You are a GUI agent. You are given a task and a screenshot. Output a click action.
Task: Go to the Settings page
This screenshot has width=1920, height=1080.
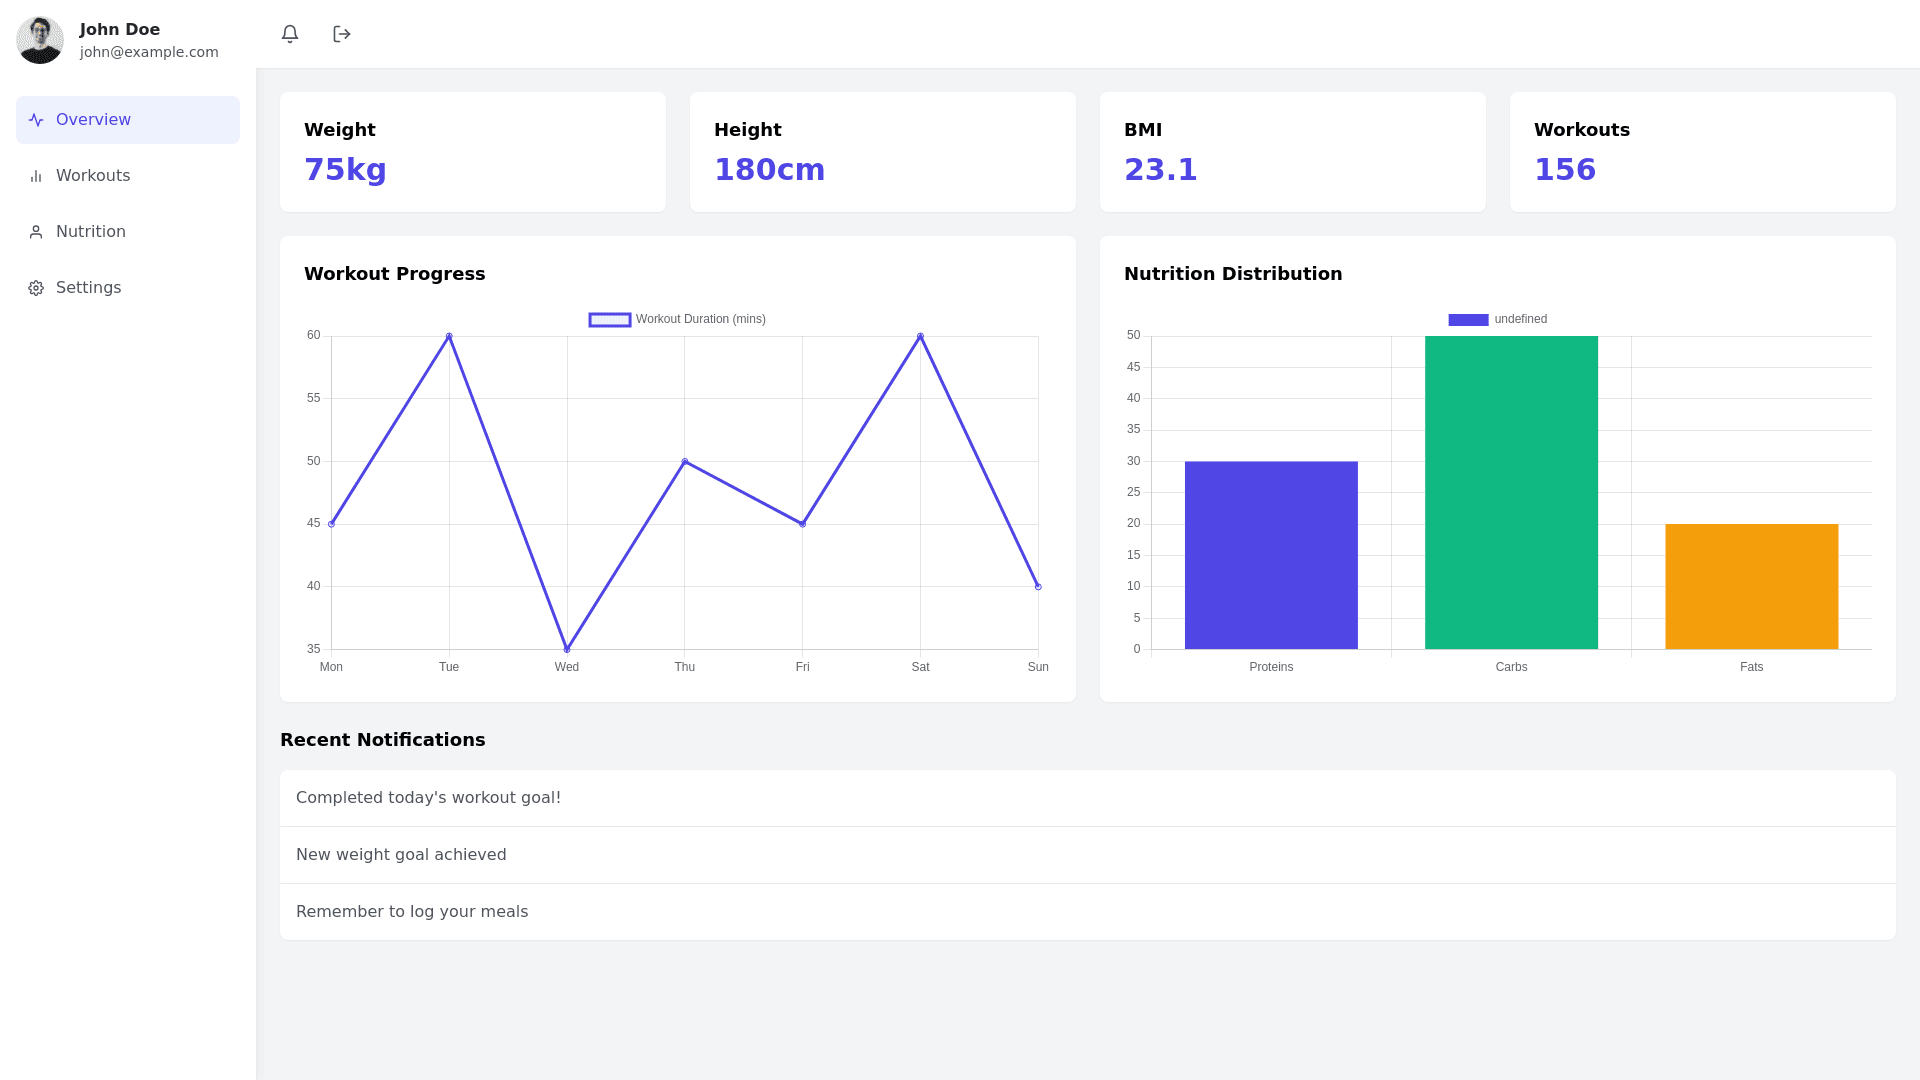click(x=88, y=288)
